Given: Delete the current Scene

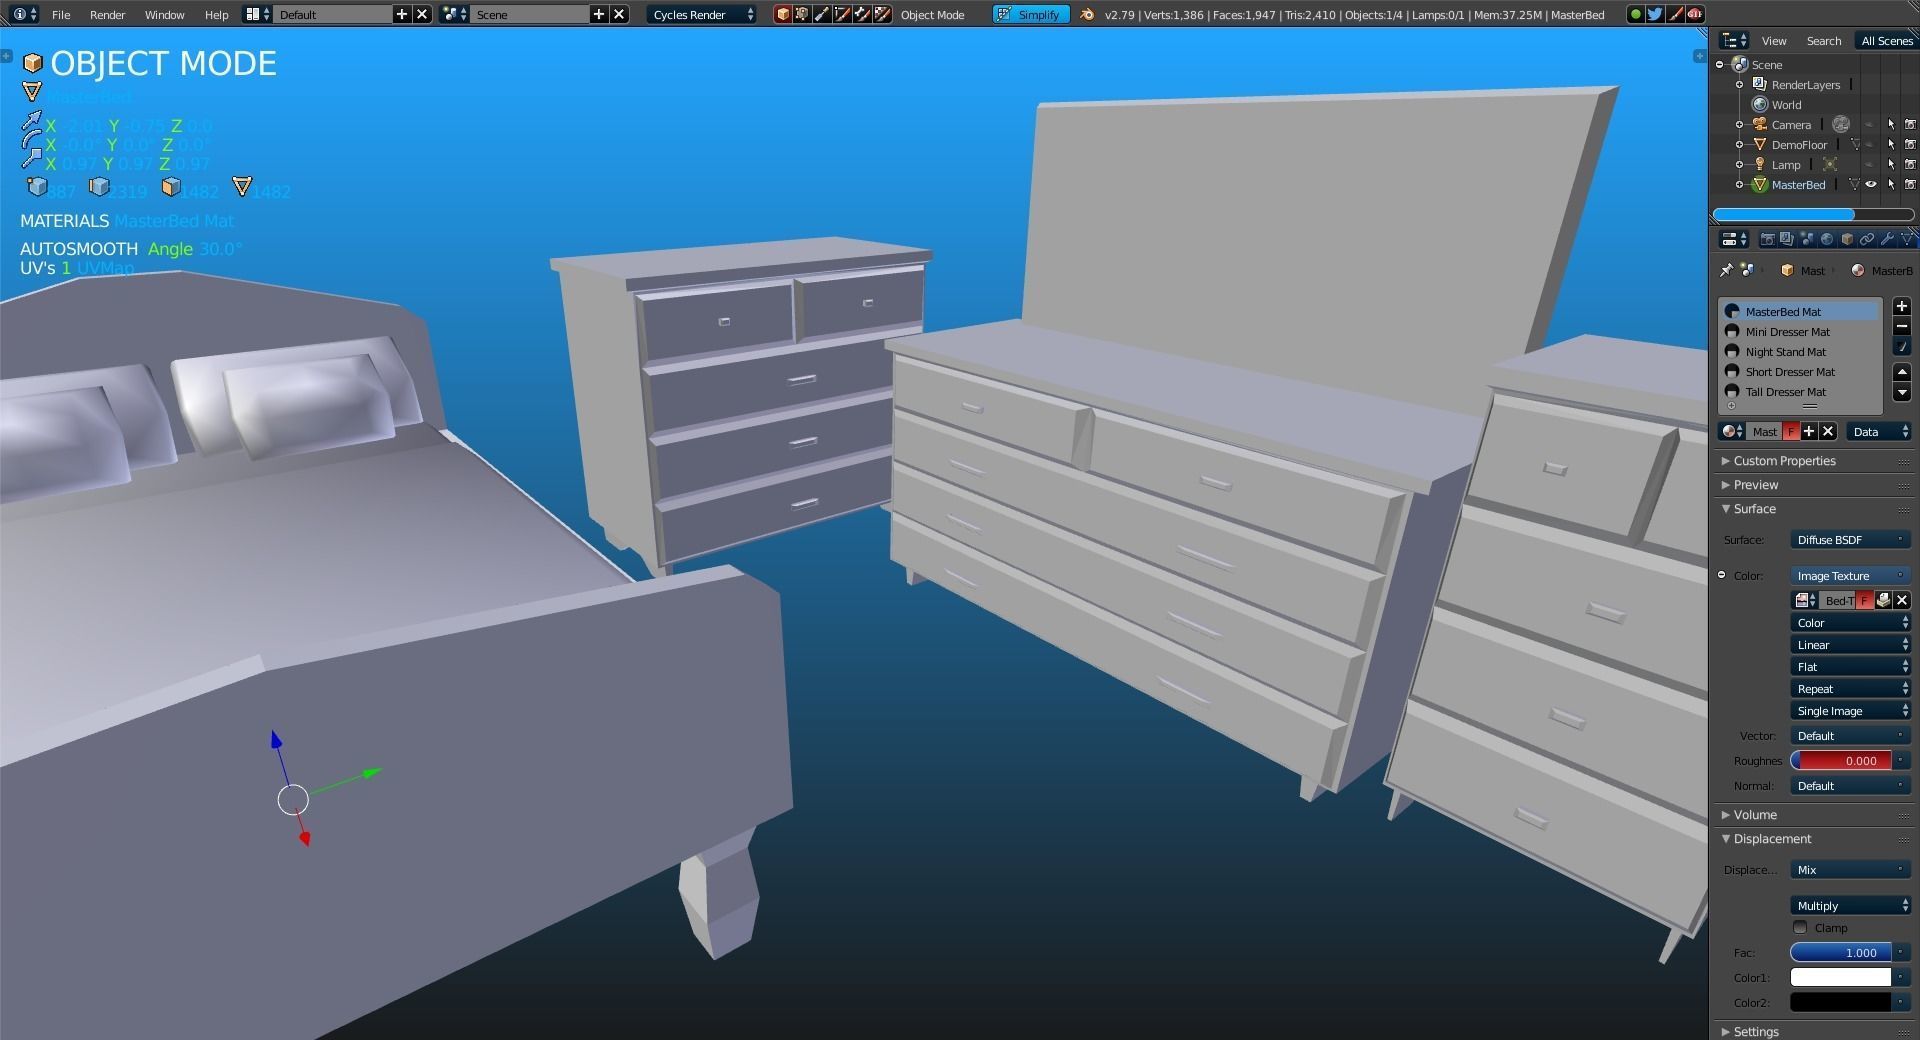Looking at the screenshot, I should 619,14.
